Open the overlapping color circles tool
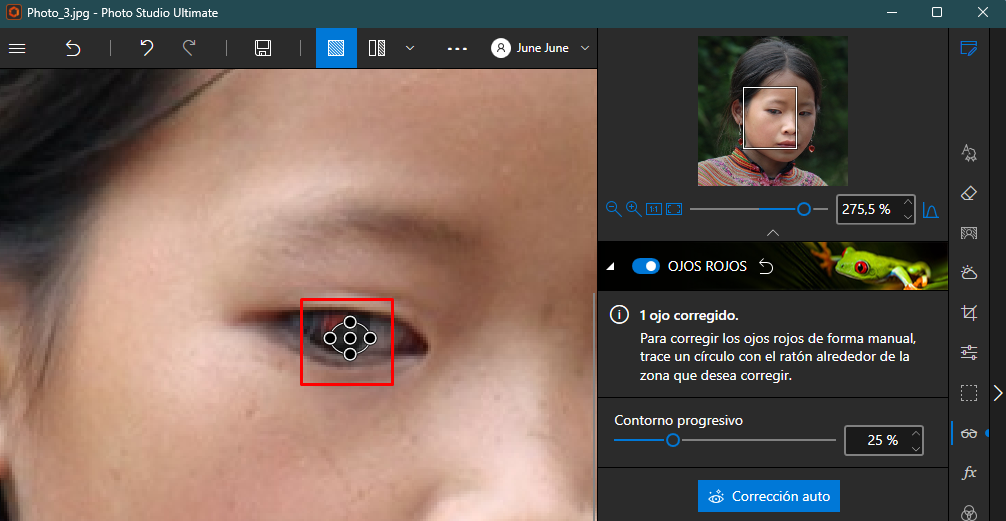Image resolution: width=1006 pixels, height=521 pixels. [x=969, y=512]
